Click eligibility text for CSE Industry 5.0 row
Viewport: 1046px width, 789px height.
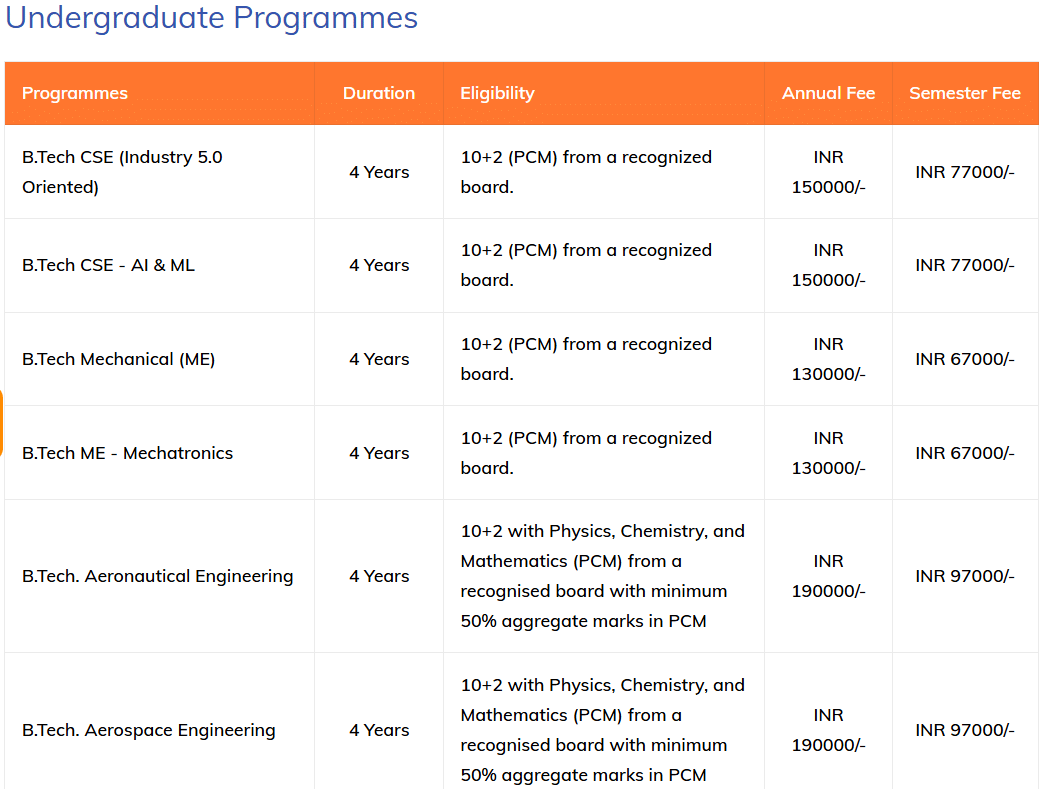click(x=586, y=172)
